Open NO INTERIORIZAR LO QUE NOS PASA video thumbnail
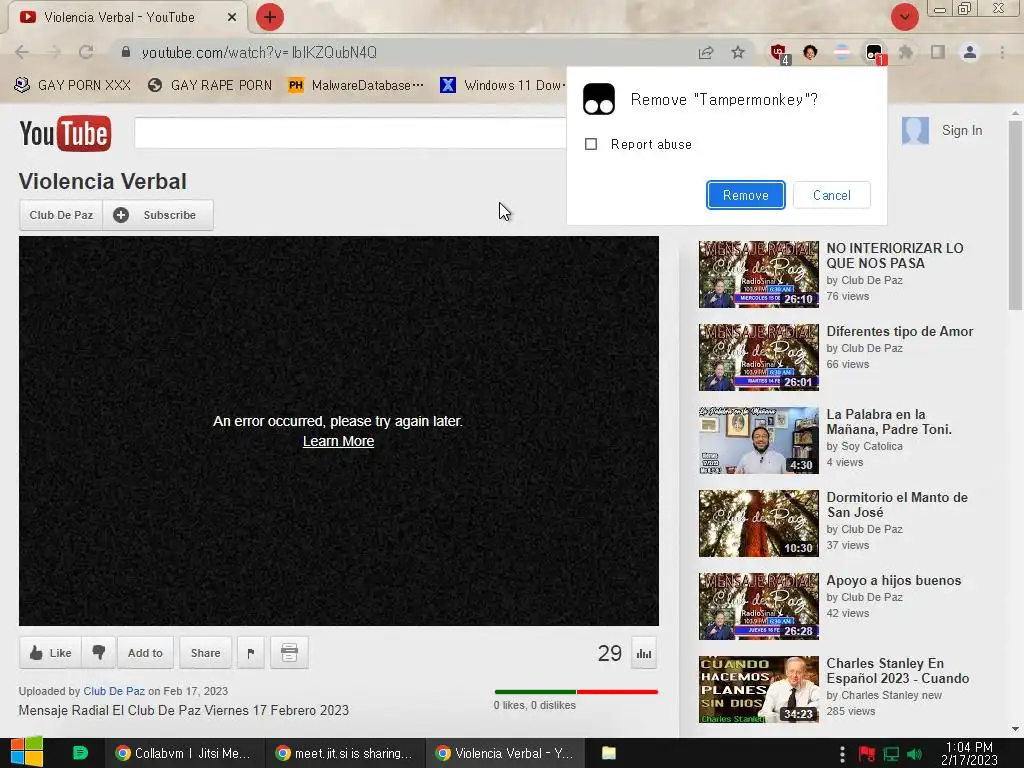This screenshot has height=768, width=1024. tap(758, 274)
